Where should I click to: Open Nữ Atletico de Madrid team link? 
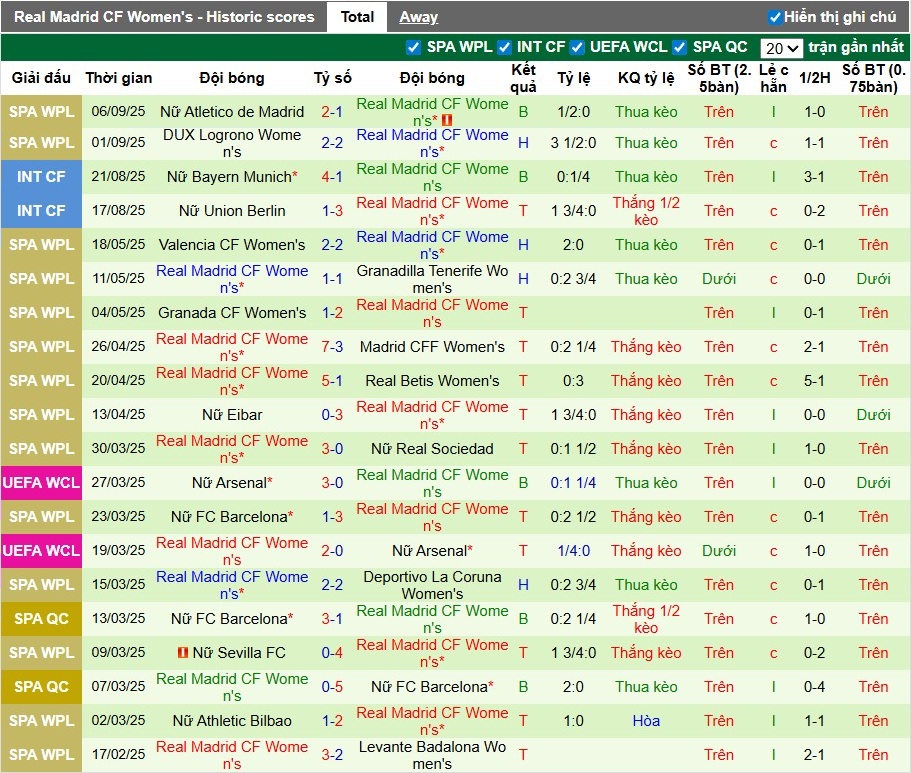[x=232, y=112]
